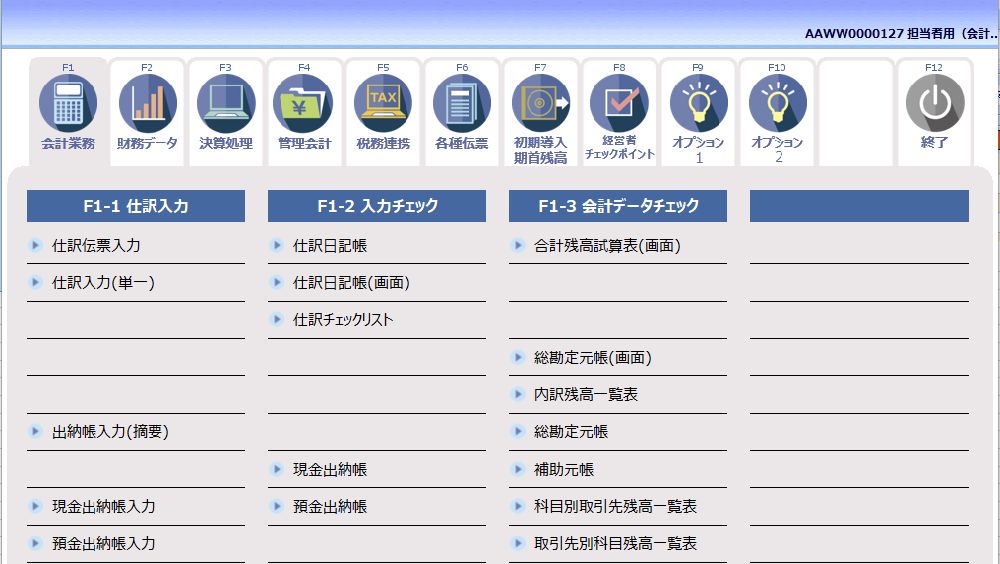The image size is (1000, 564).
Task: Open 補助元帳 link
Action: [x=564, y=470]
